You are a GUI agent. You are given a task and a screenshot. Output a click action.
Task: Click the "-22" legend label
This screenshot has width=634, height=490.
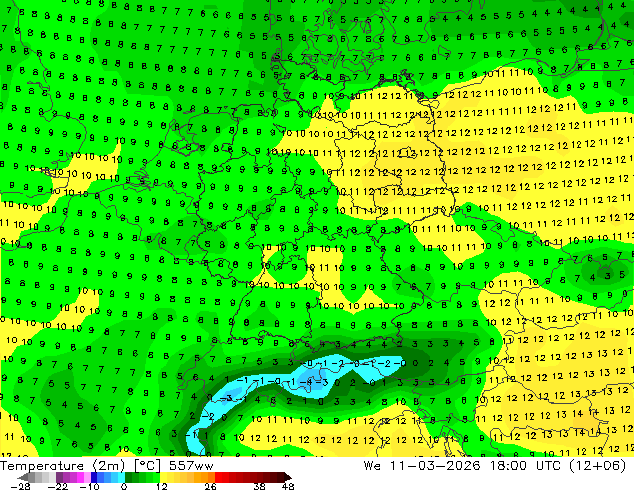58,486
